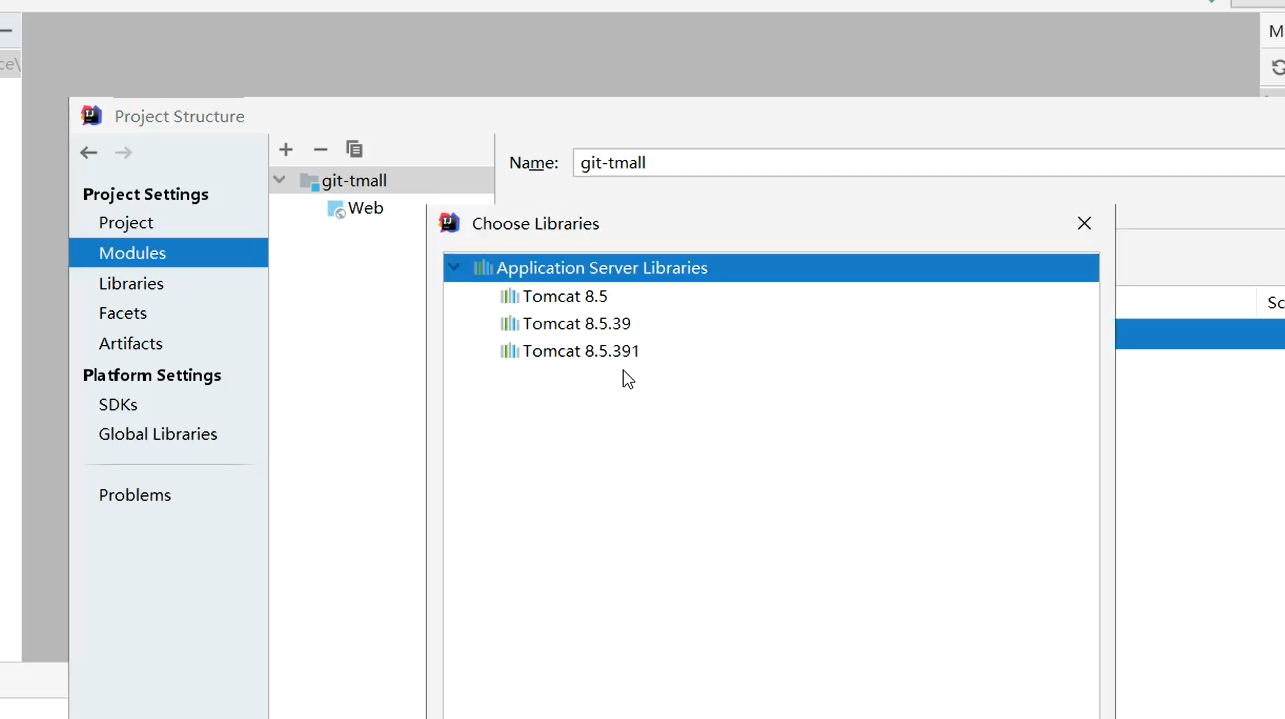Select Application Server Libraries row

point(771,268)
